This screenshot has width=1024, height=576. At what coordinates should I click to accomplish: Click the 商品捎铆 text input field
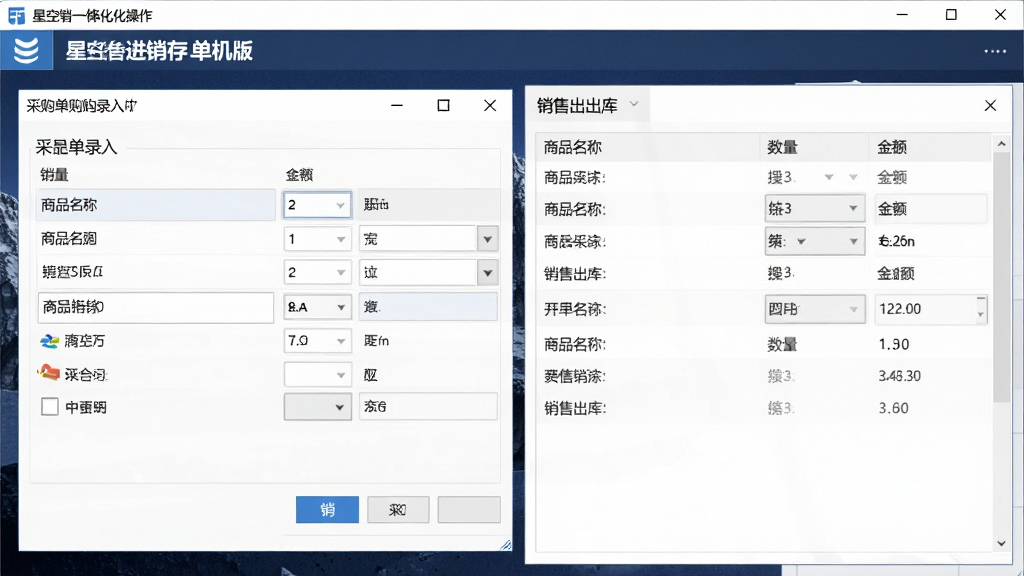point(155,307)
